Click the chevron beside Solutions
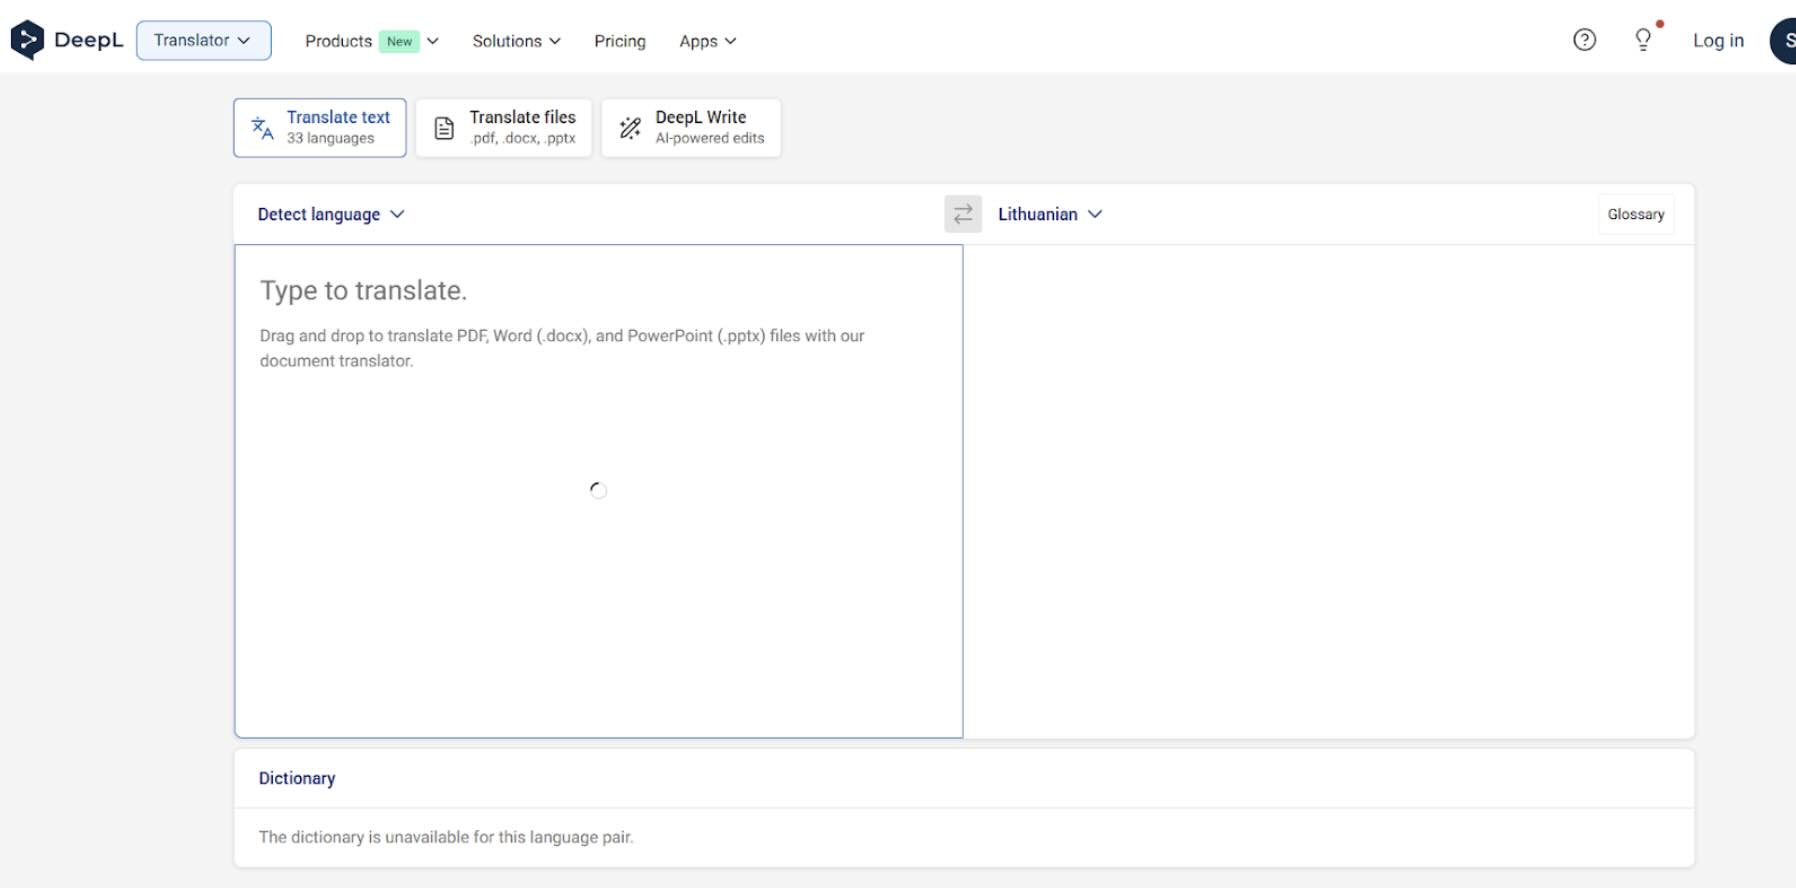The height and width of the screenshot is (888, 1796). pos(555,41)
